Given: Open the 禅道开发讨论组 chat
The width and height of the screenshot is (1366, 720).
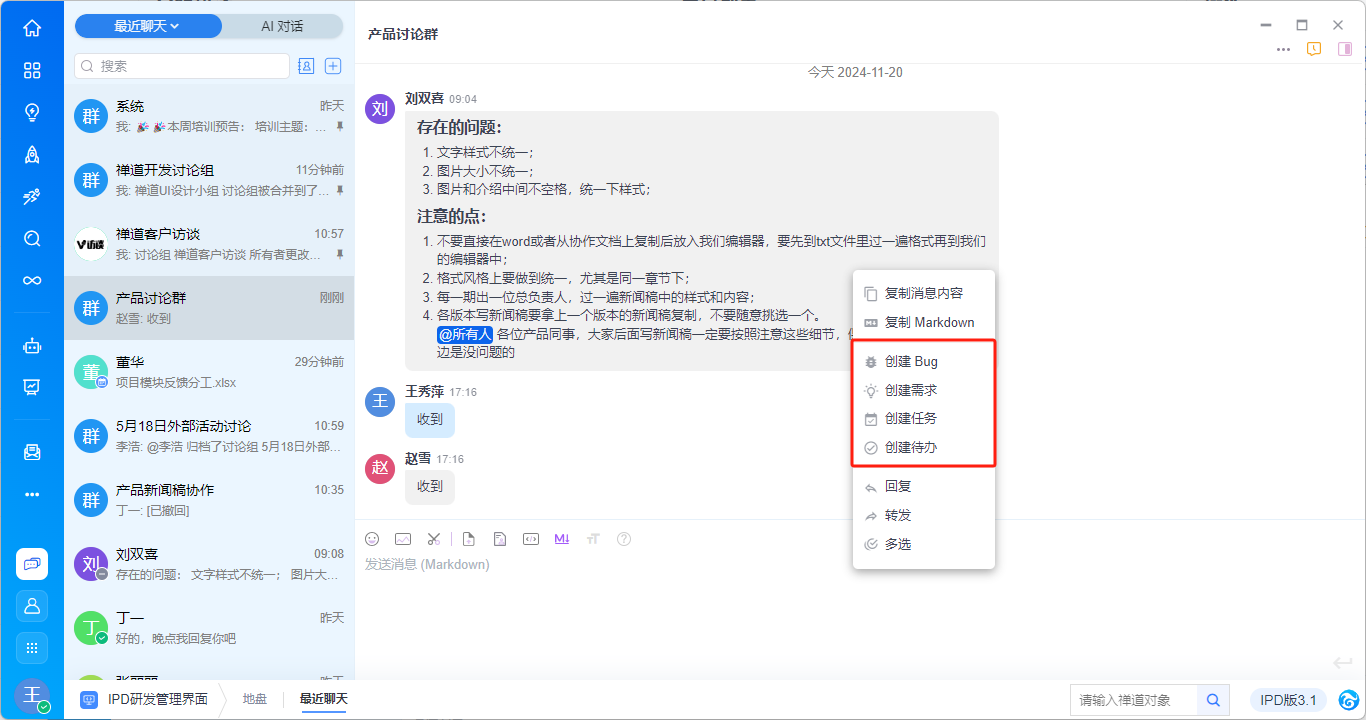Looking at the screenshot, I should (x=209, y=180).
